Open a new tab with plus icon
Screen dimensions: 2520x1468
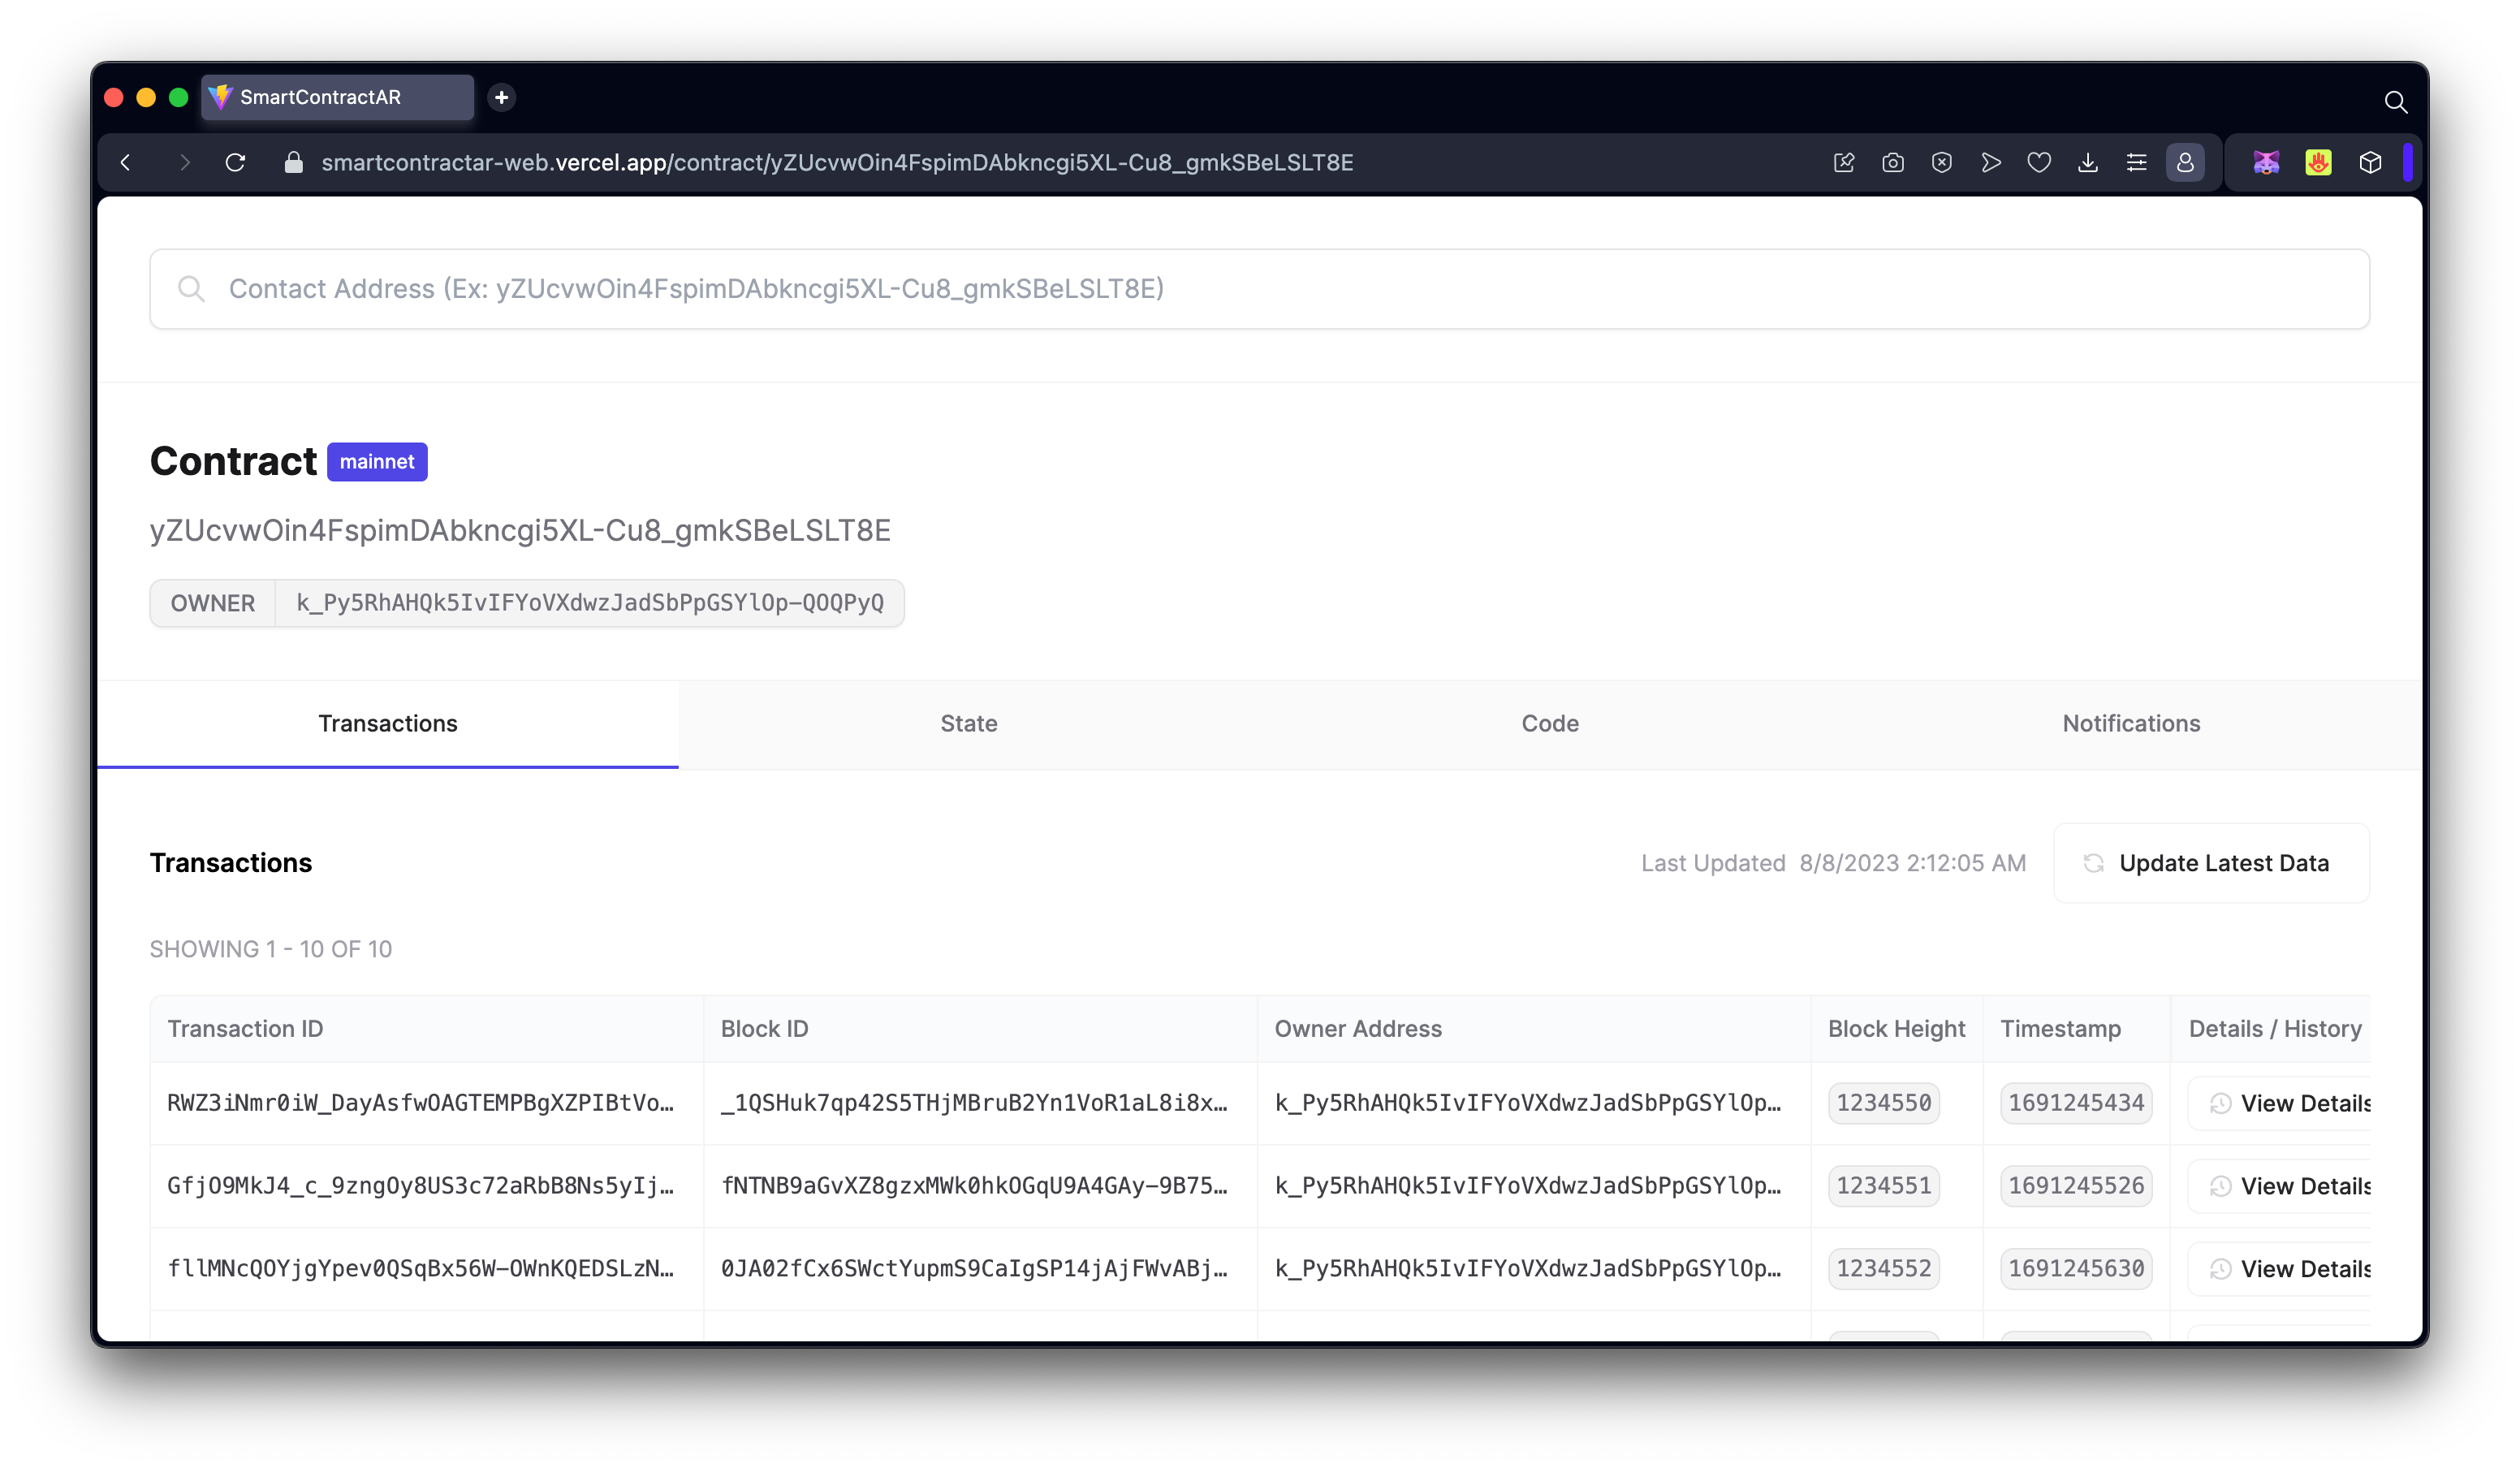pyautogui.click(x=502, y=97)
